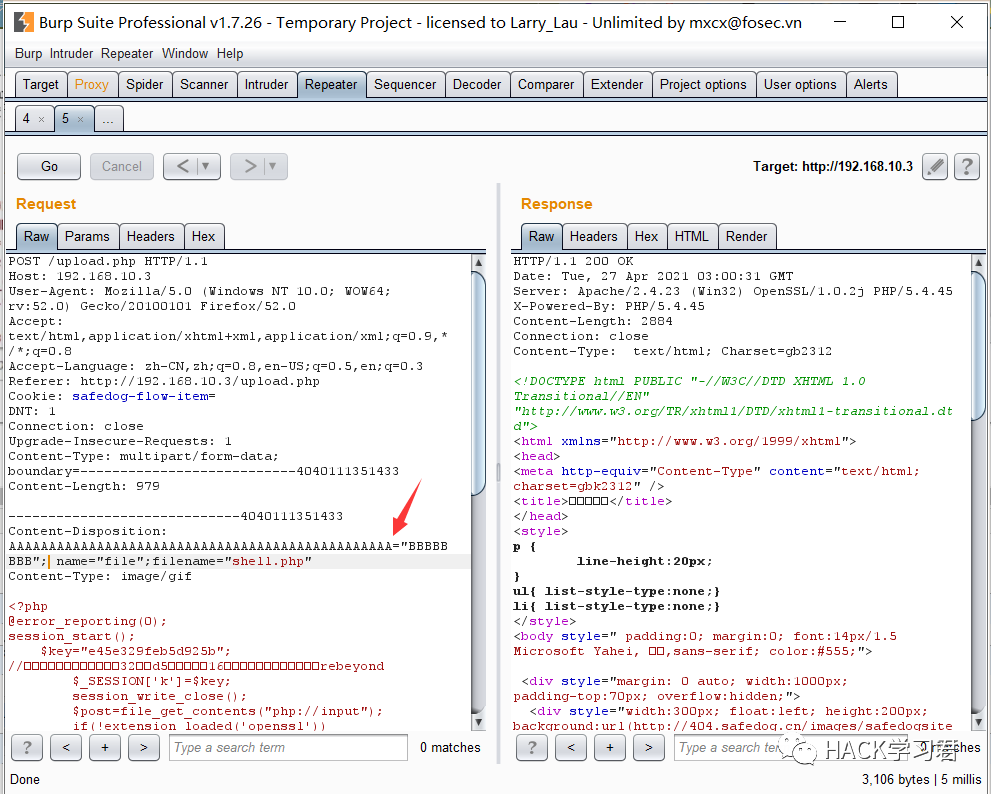
Task: Click the response pane vertical scrollbar thumb
Action: 978,345
